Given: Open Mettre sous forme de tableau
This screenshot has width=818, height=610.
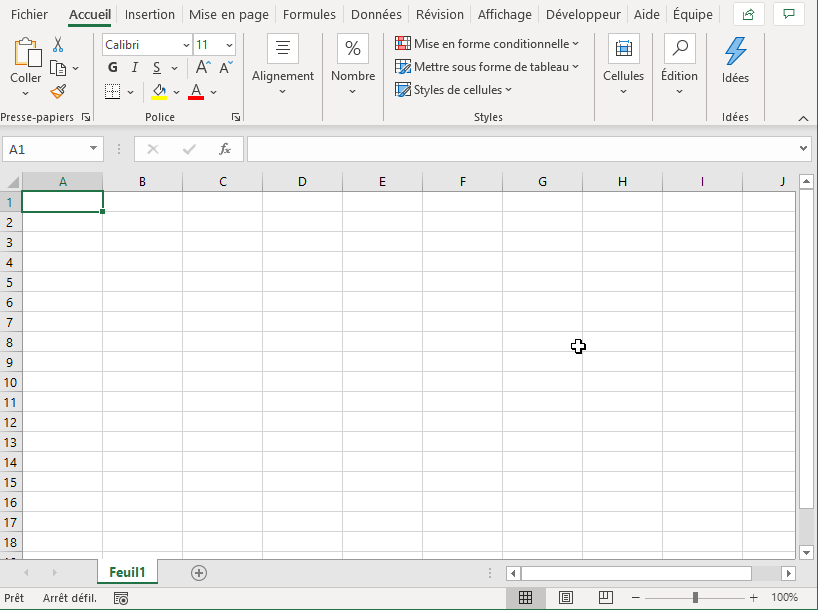Looking at the screenshot, I should point(487,67).
